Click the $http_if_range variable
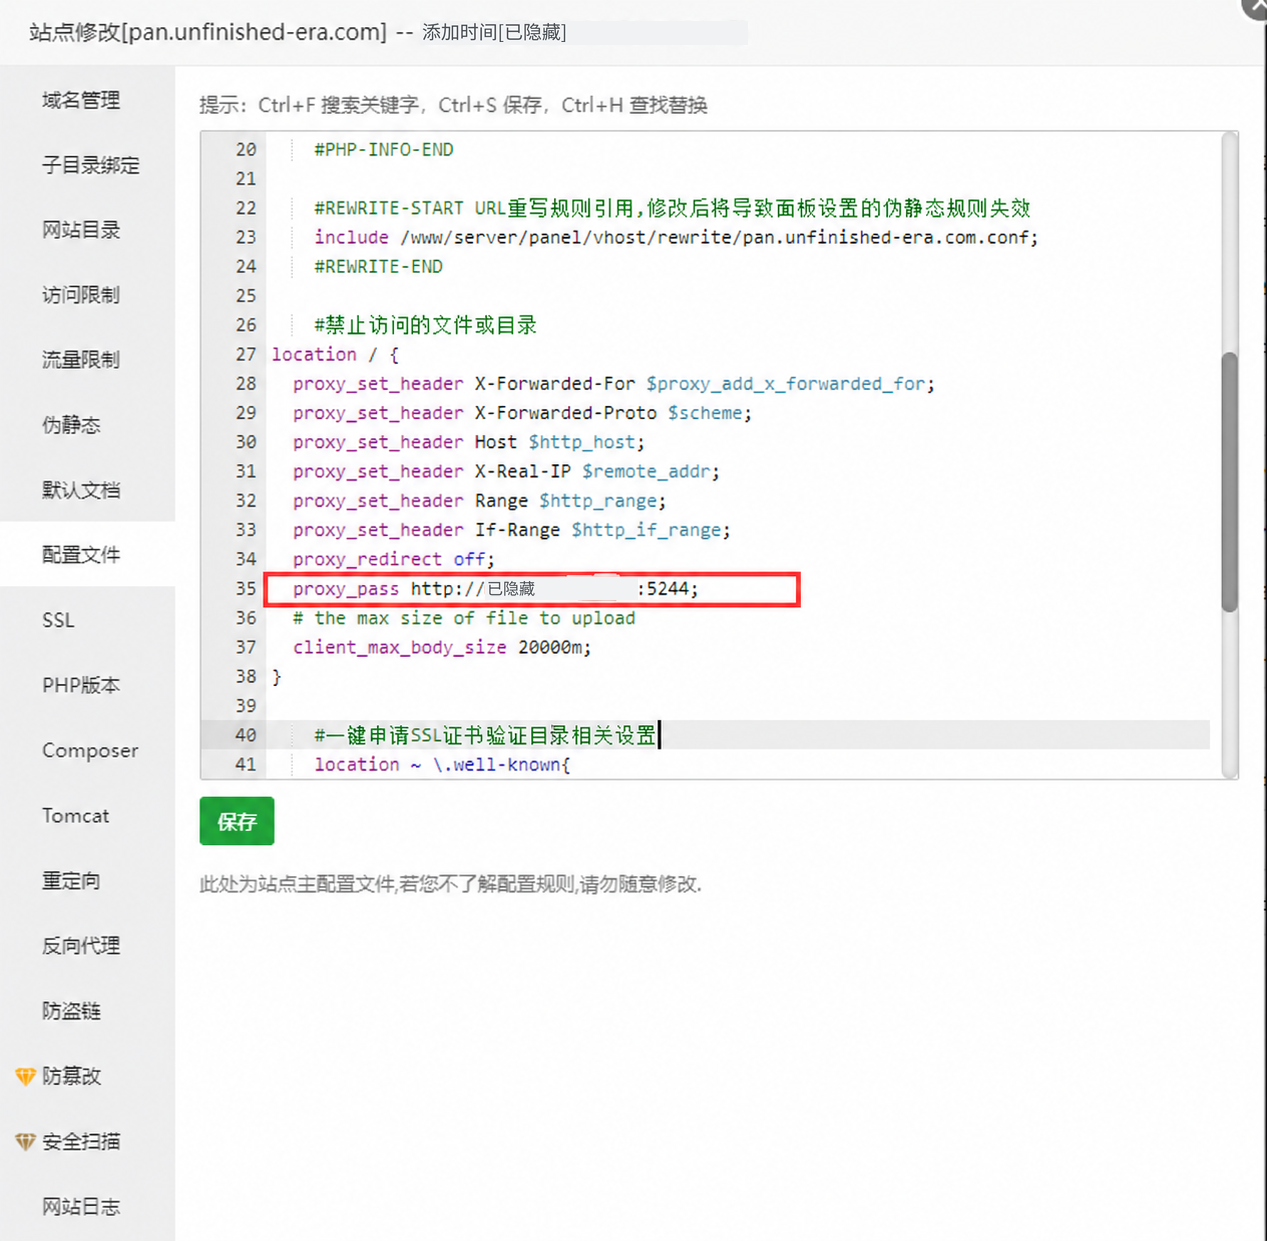1267x1241 pixels. click(x=647, y=530)
